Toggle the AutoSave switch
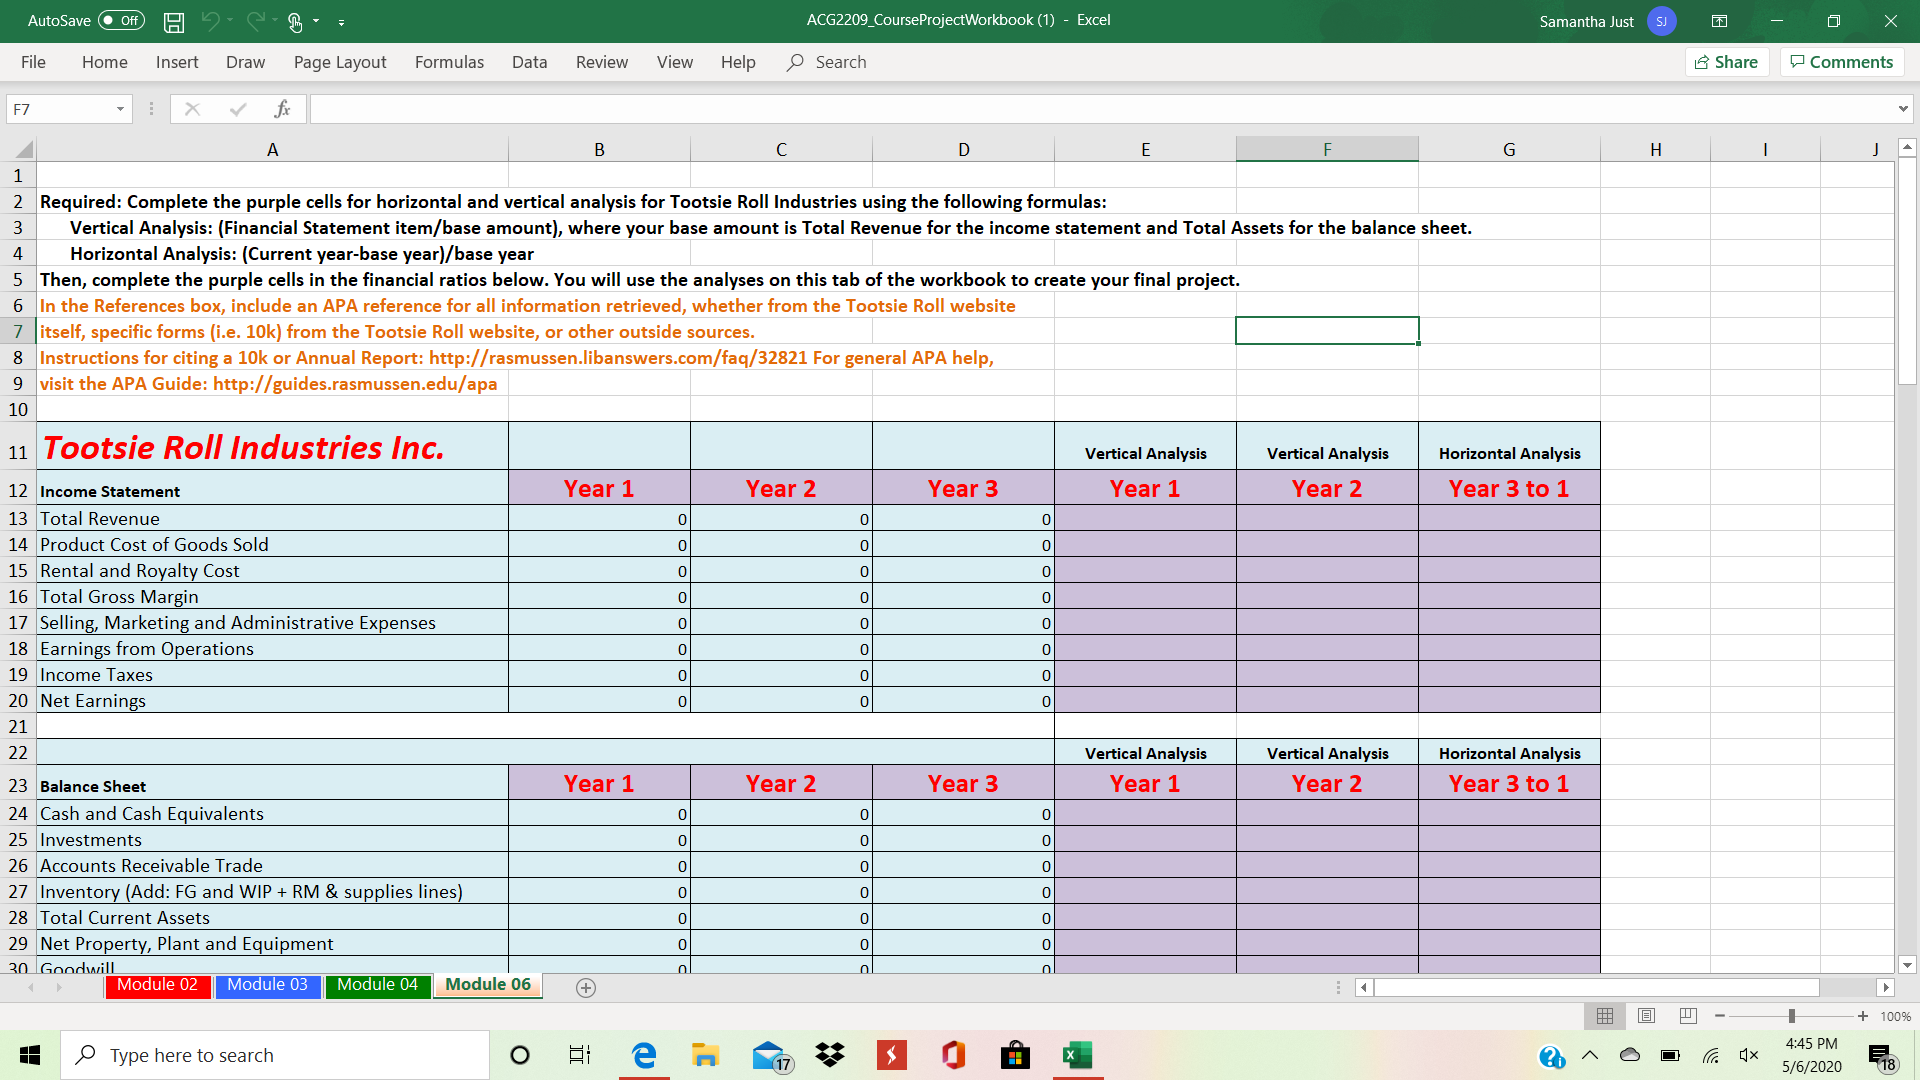The height and width of the screenshot is (1080, 1920). click(121, 21)
